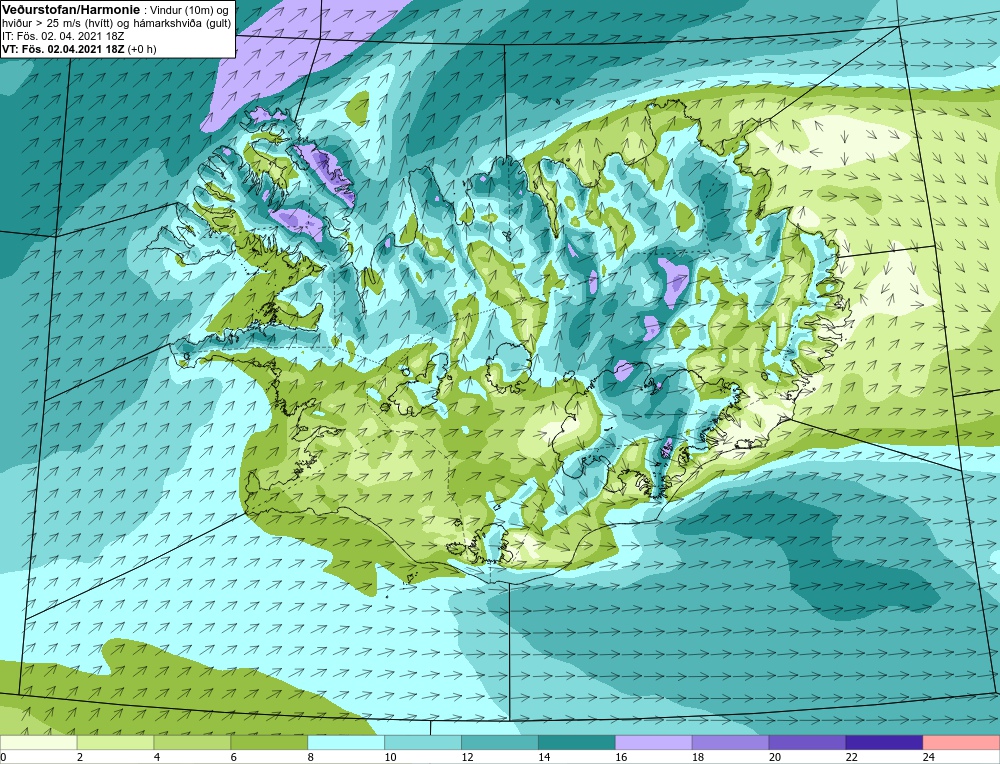Viewport: 1000px width, 764px height.
Task: Click the 20–22 m/s violet legend swatch
Action: click(x=807, y=743)
